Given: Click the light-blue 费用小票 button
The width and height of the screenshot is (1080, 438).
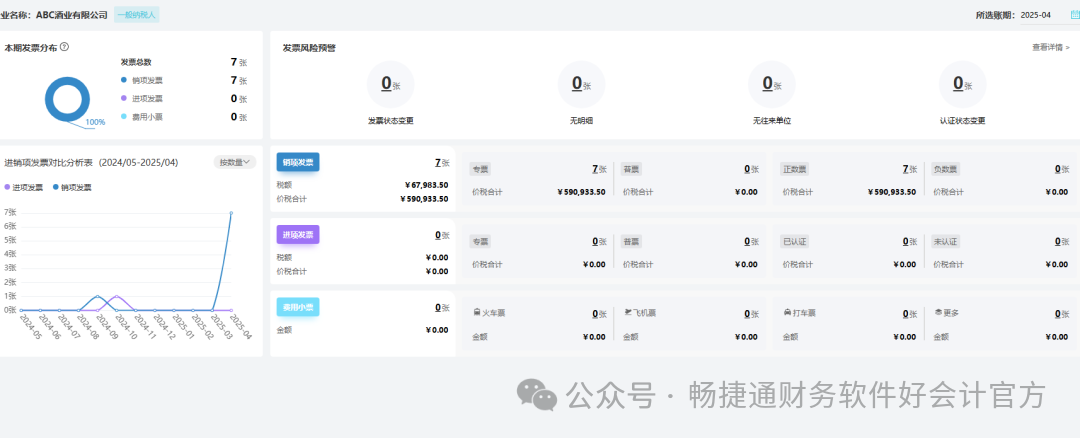Looking at the screenshot, I should 298,307.
